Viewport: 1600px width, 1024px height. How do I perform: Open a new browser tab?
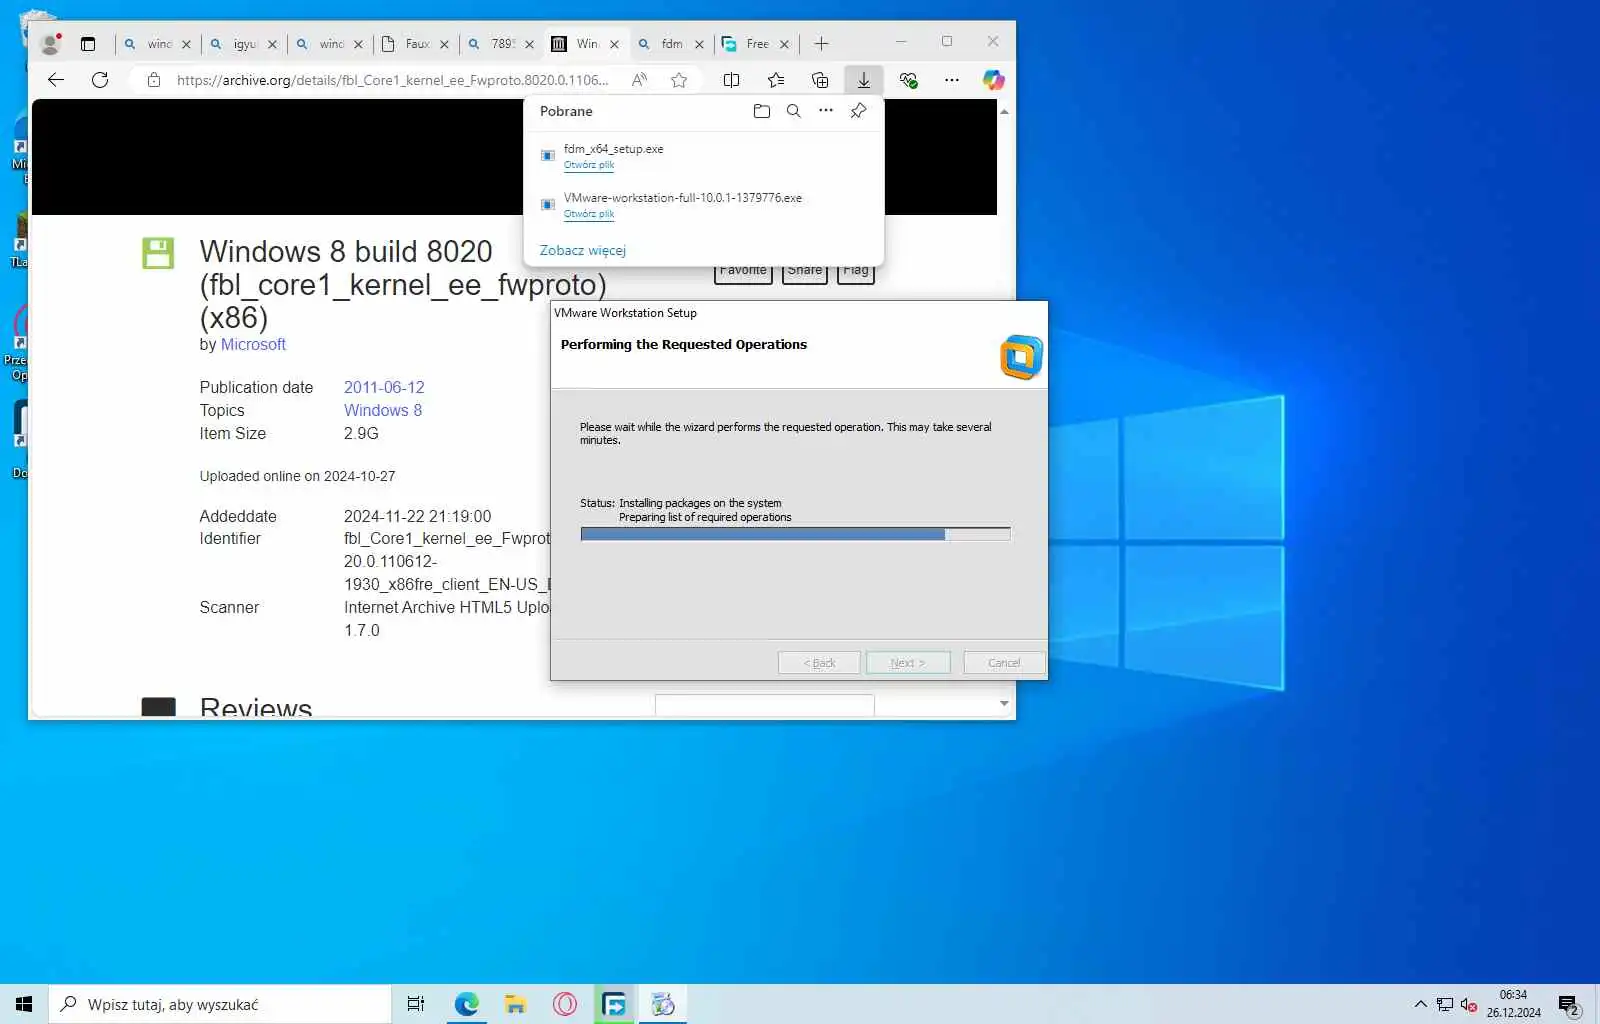(x=821, y=44)
